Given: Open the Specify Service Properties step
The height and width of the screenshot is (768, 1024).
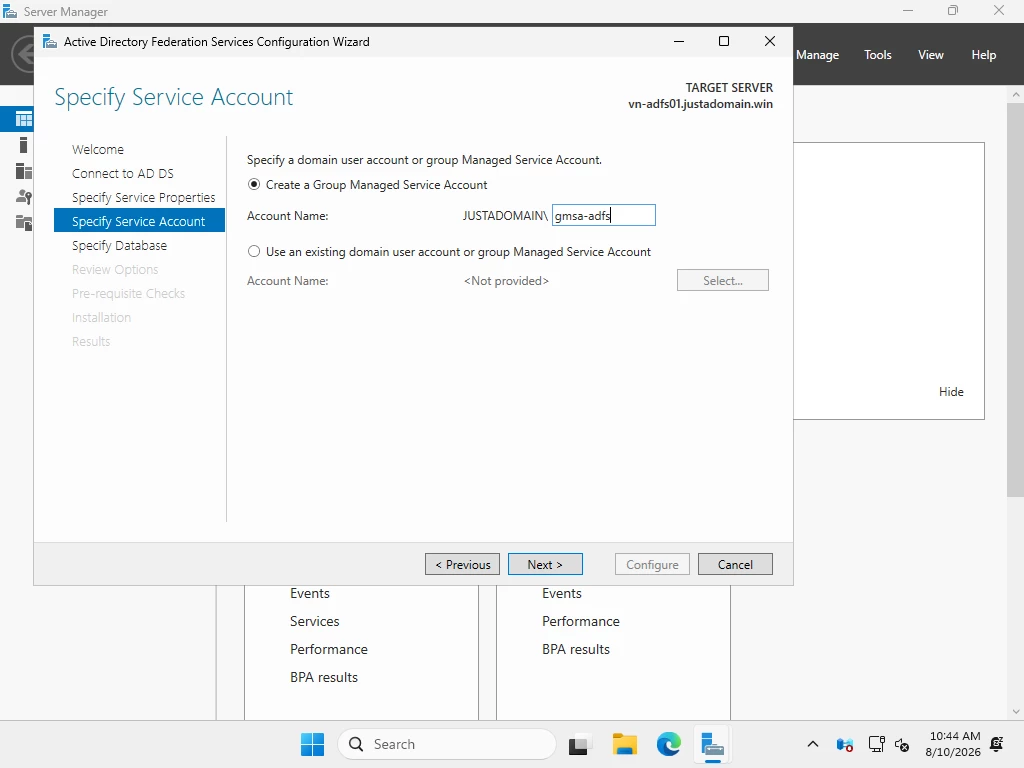Looking at the screenshot, I should [144, 198].
